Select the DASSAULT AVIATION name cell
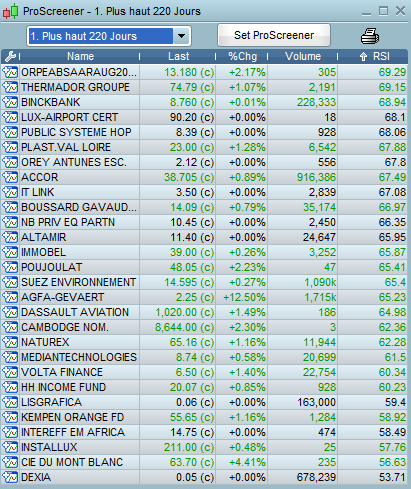Image resolution: width=411 pixels, height=489 pixels. (x=80, y=312)
